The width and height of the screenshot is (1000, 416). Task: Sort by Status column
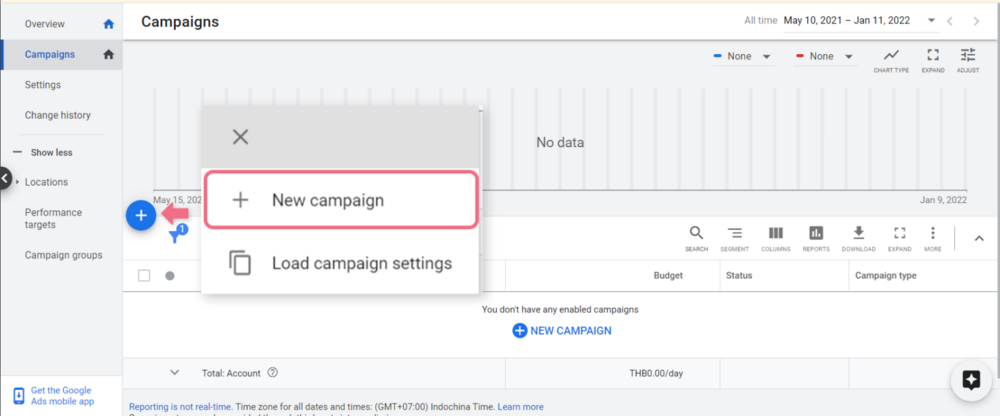pyautogui.click(x=739, y=276)
